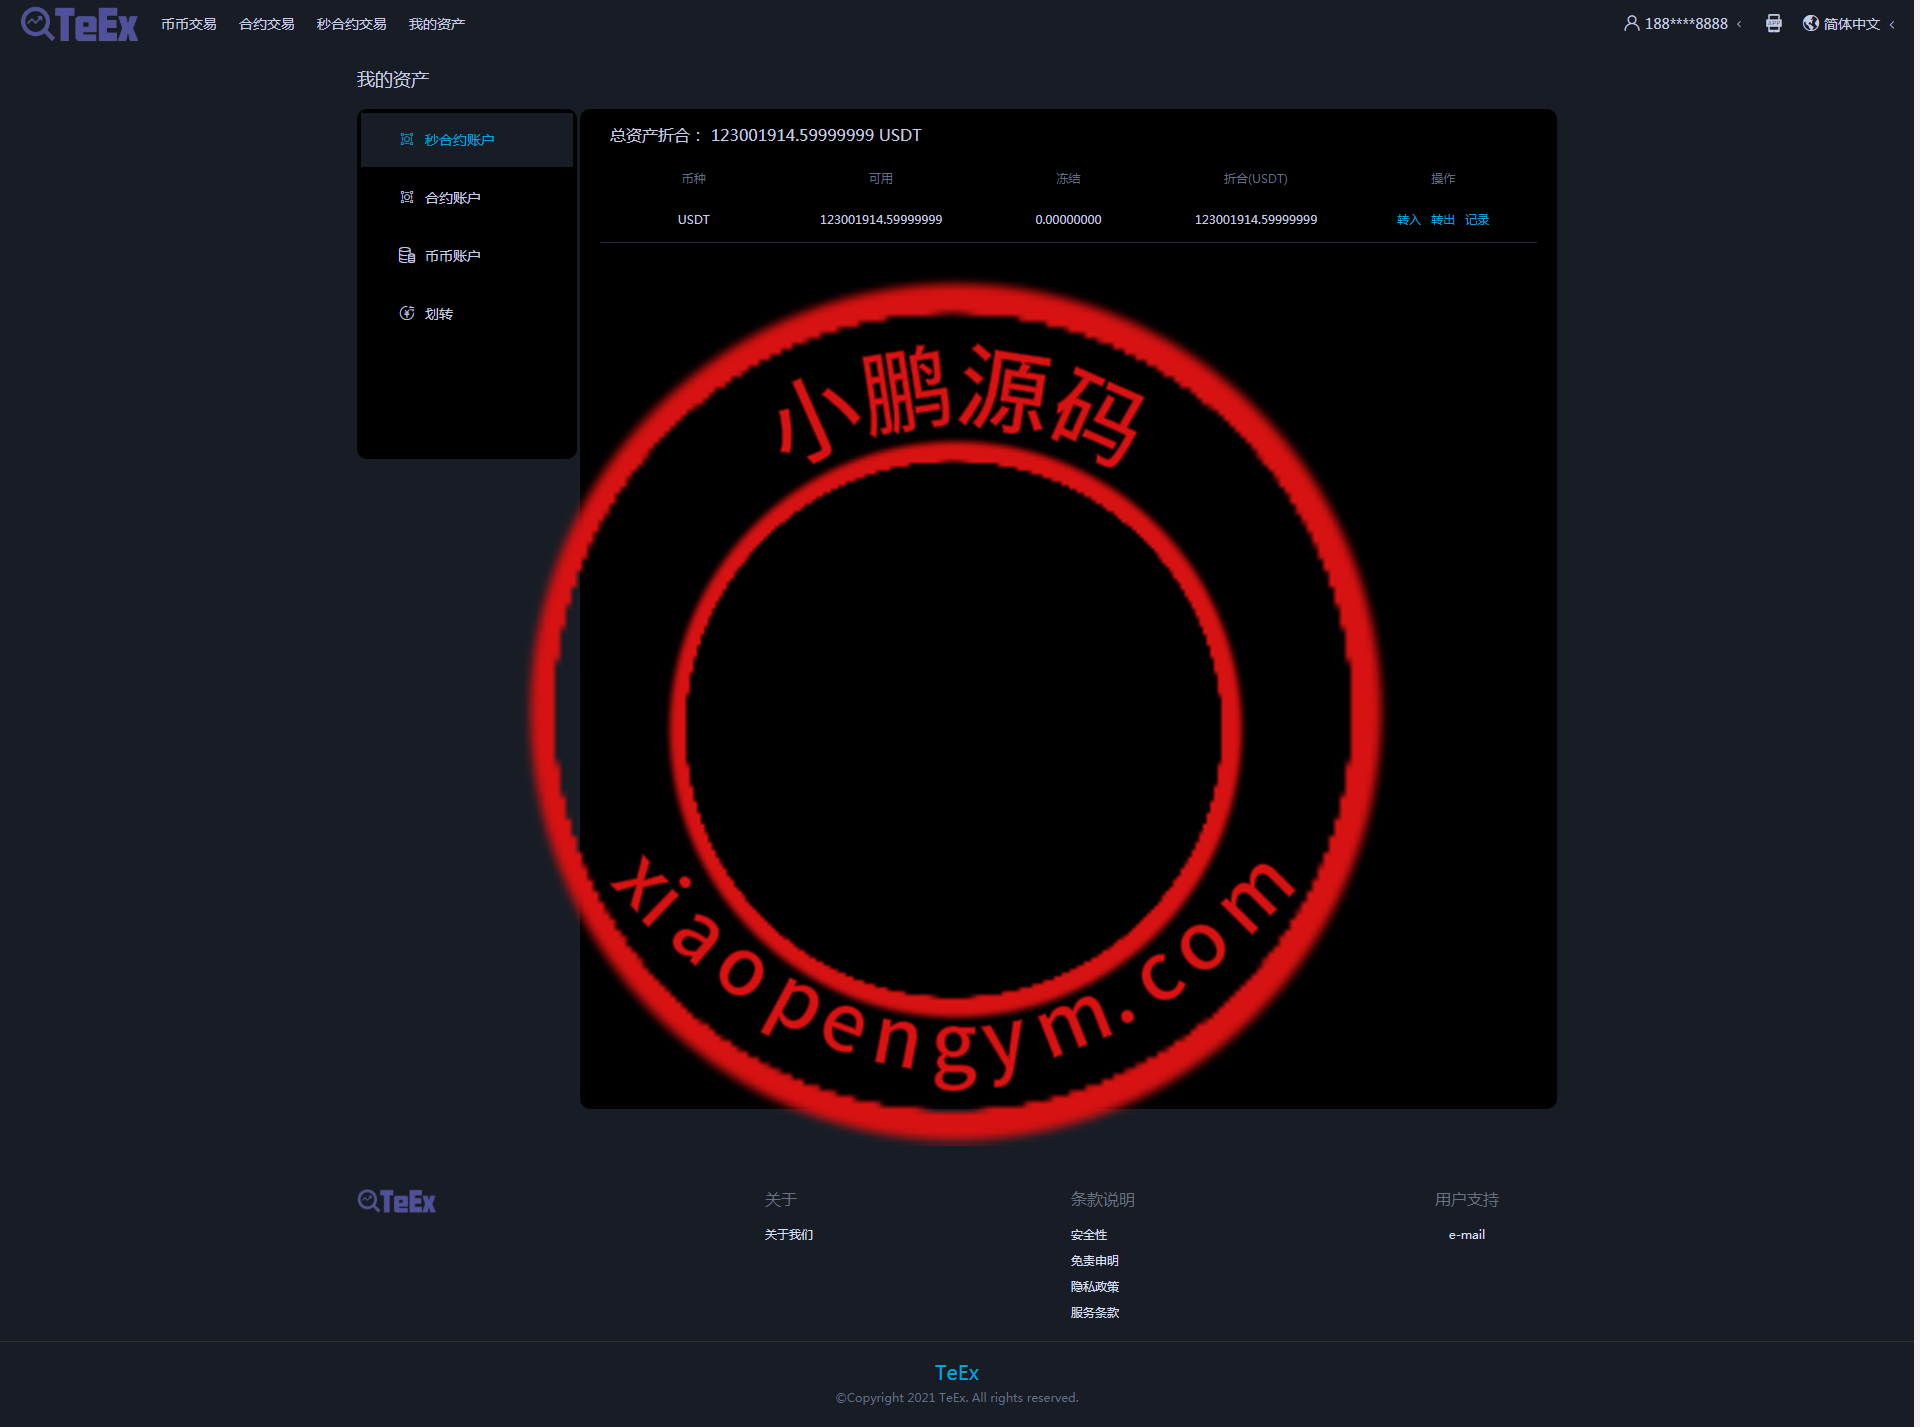This screenshot has height=1427, width=1920.
Task: Click the e-mail support link in footer
Action: (x=1466, y=1234)
